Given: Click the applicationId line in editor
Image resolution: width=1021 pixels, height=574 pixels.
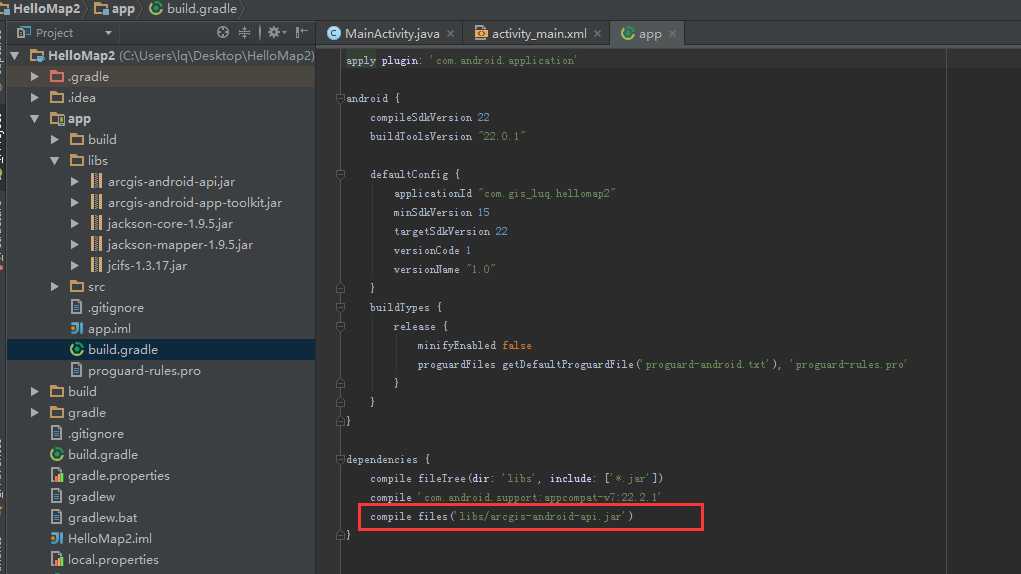Looking at the screenshot, I should (505, 193).
